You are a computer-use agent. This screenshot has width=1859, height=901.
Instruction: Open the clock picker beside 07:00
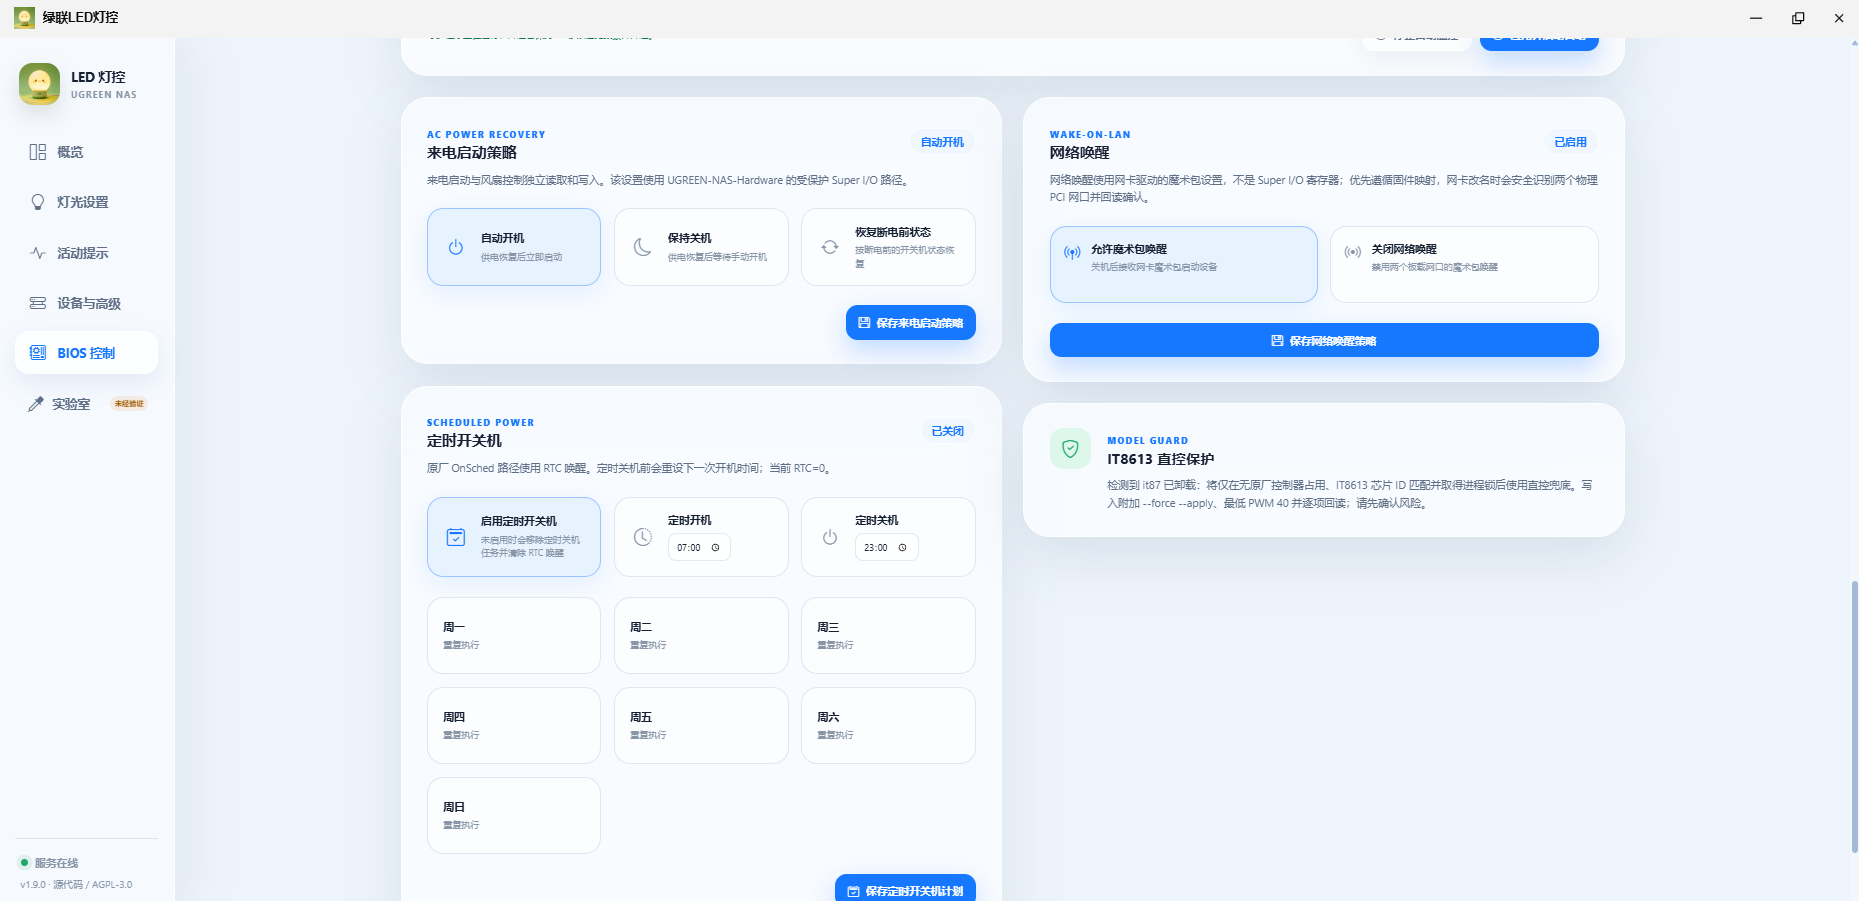click(715, 547)
